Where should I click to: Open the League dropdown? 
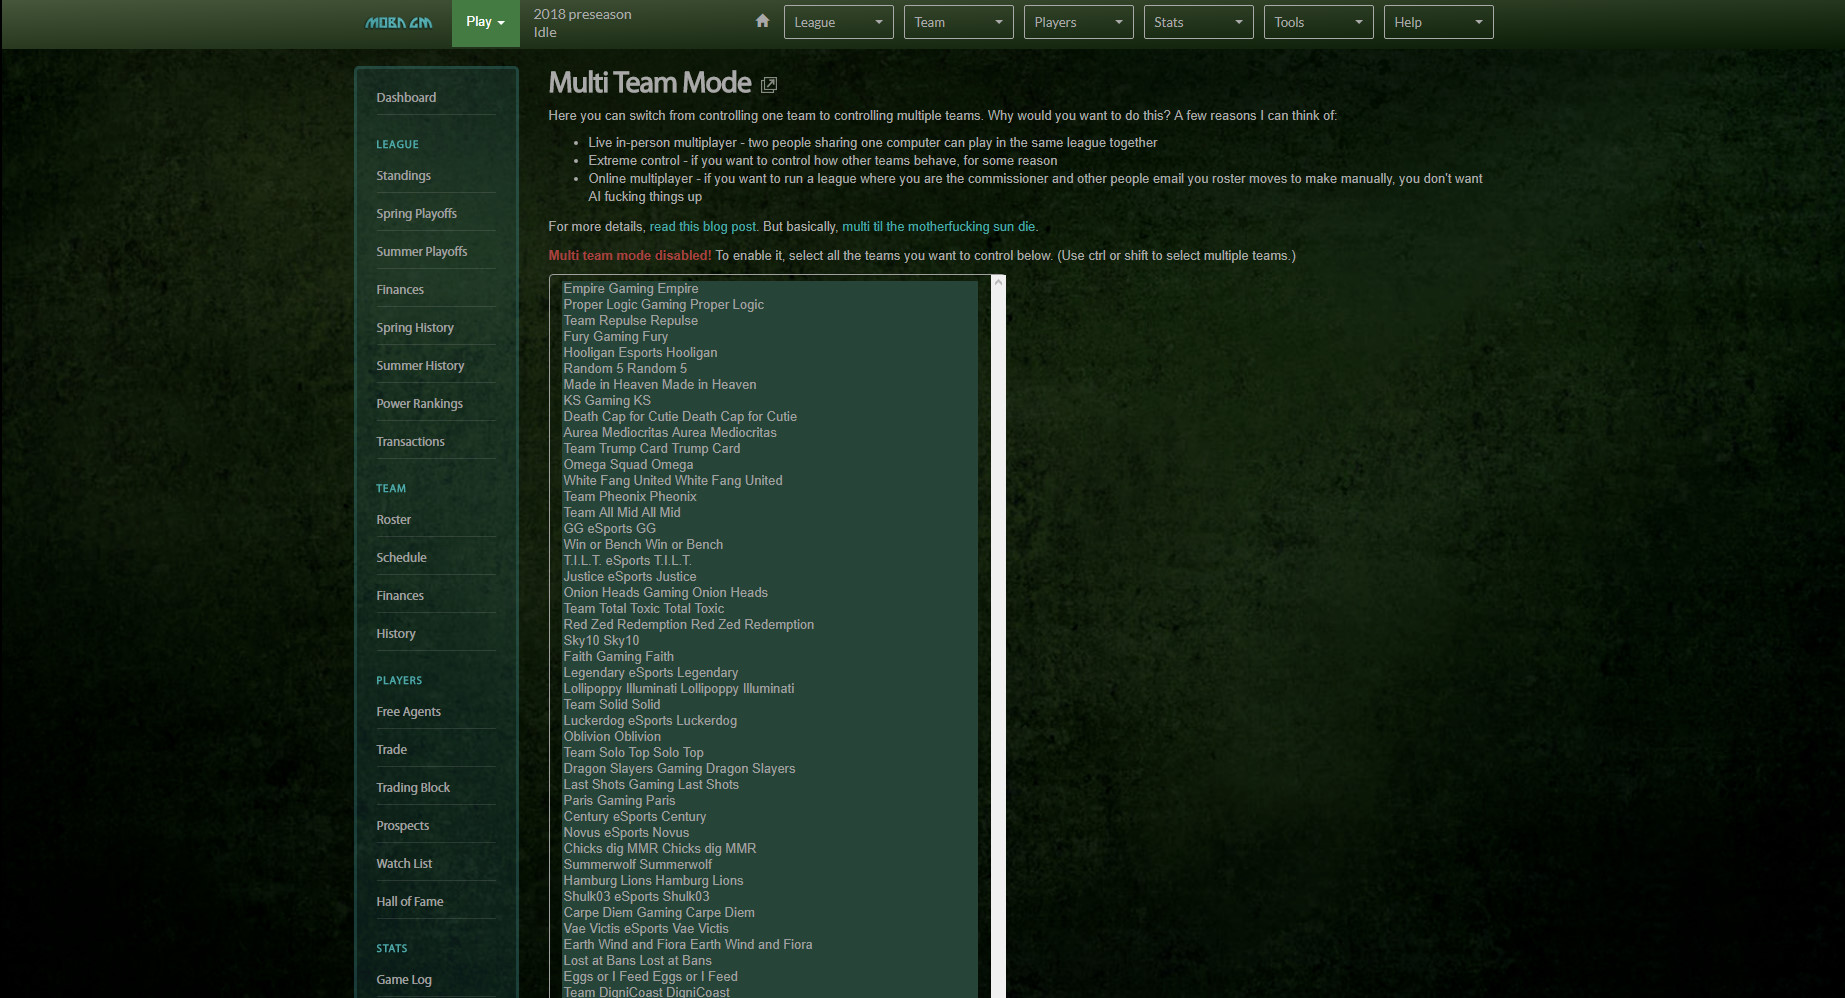[x=838, y=21]
